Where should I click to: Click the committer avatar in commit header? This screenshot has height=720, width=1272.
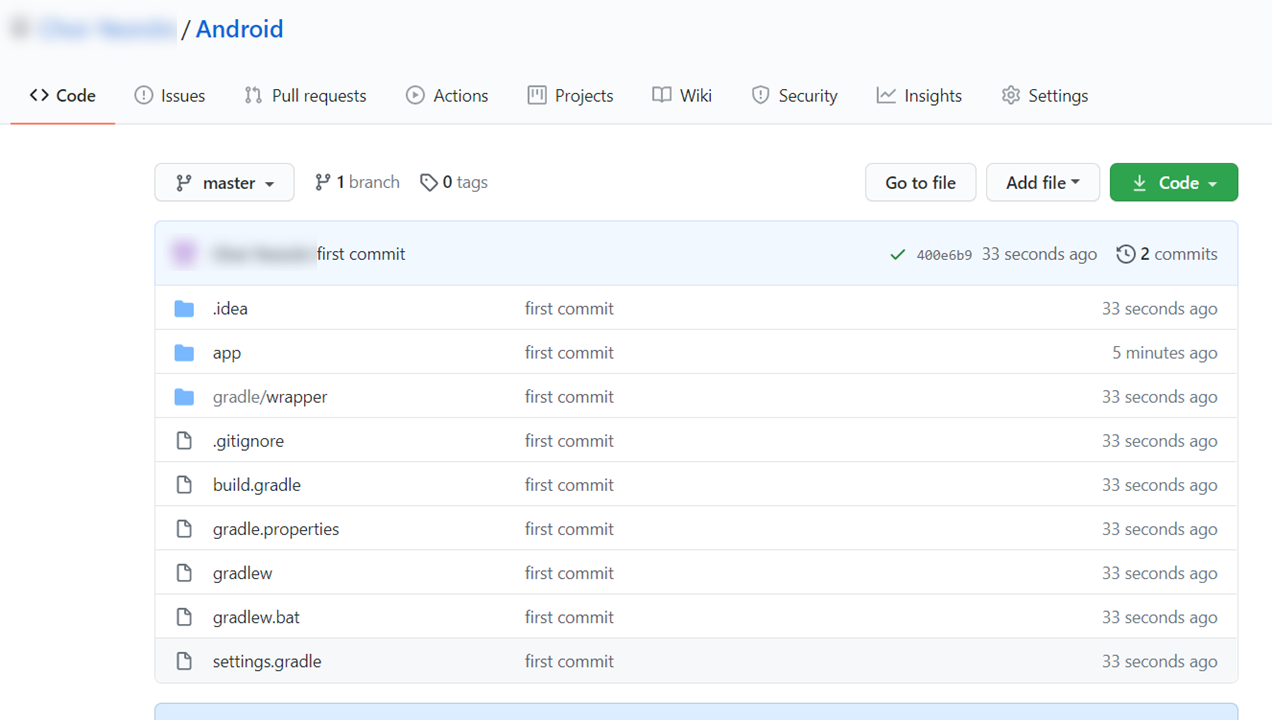184,254
